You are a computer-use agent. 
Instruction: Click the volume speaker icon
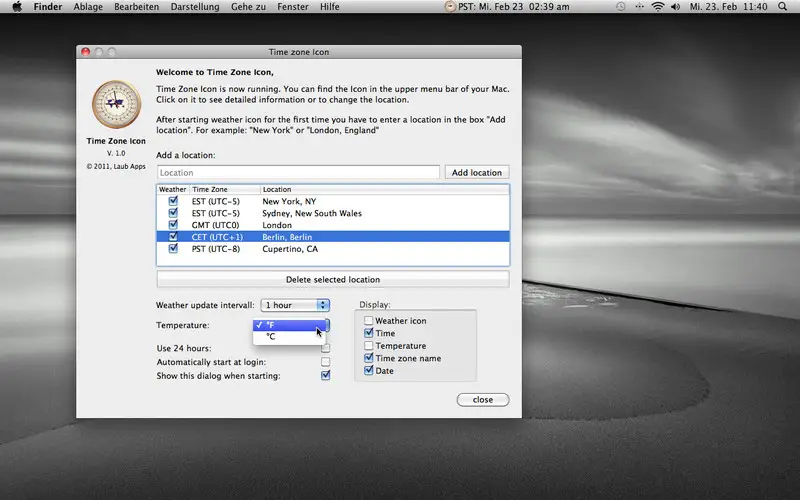[x=676, y=7]
